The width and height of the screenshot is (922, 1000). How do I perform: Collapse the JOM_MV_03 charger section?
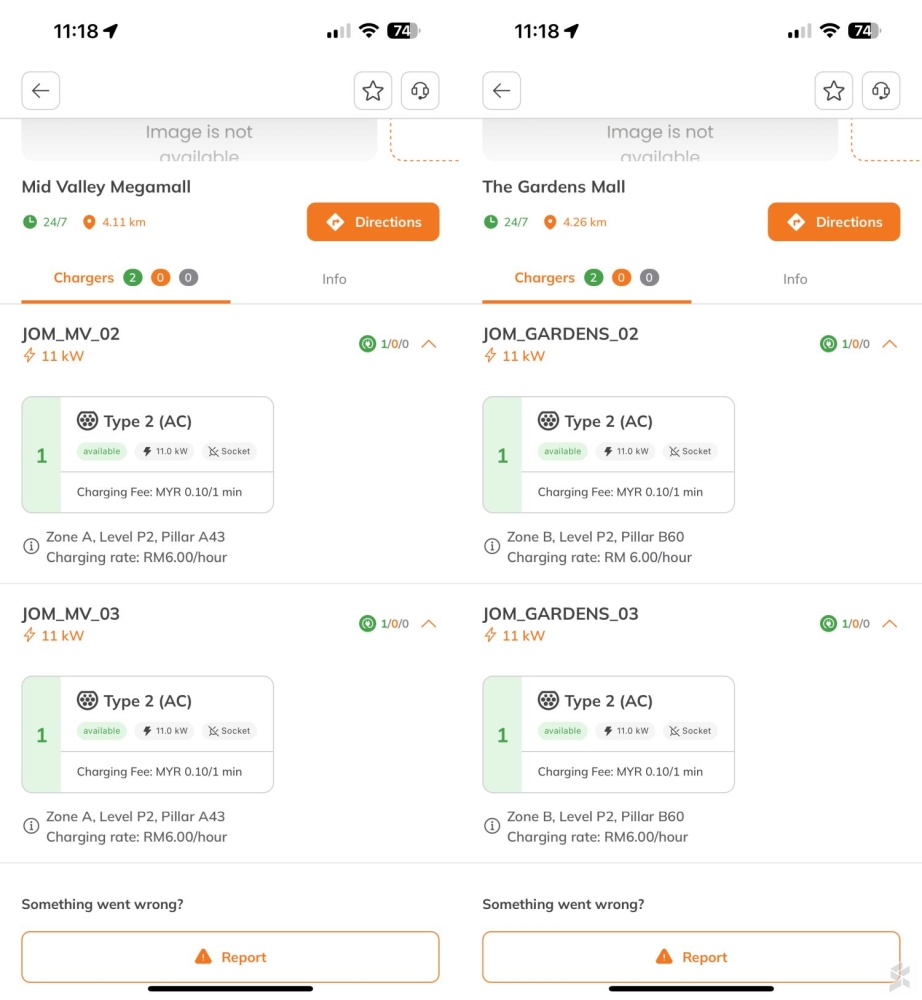tap(429, 624)
